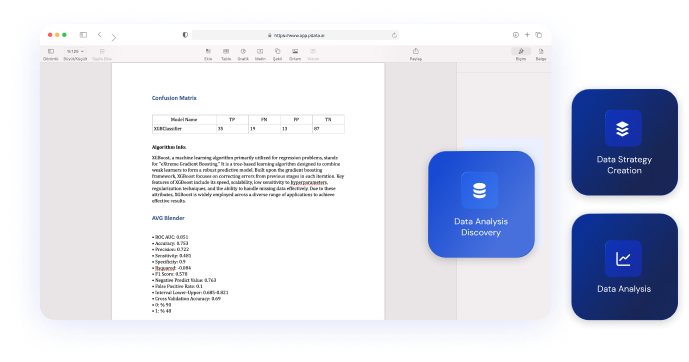Click the layers icon on the Strategy card
The width and height of the screenshot is (689, 362).
click(x=623, y=128)
